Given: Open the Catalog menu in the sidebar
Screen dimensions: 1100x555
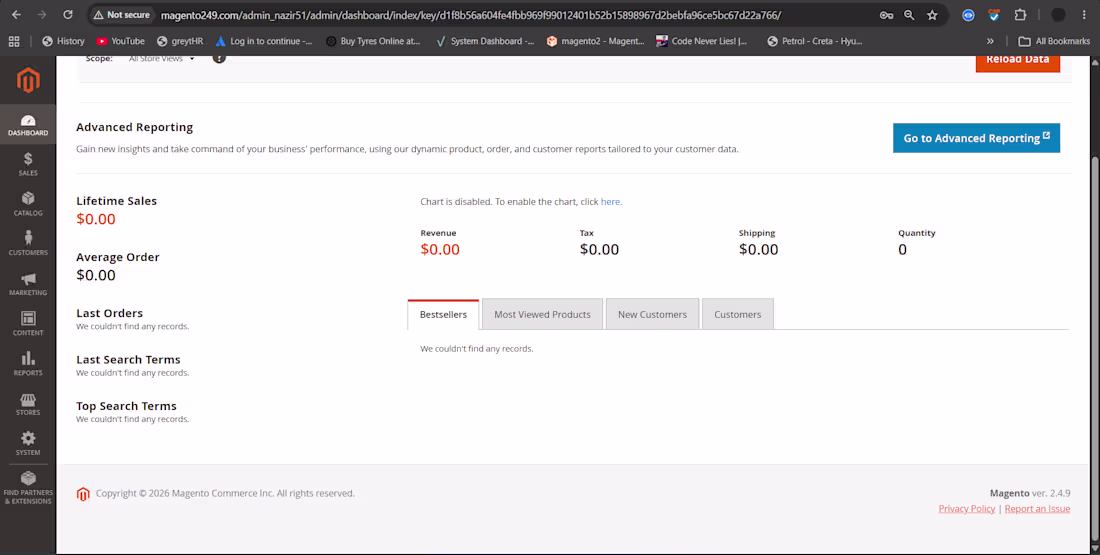Looking at the screenshot, I should [28, 204].
